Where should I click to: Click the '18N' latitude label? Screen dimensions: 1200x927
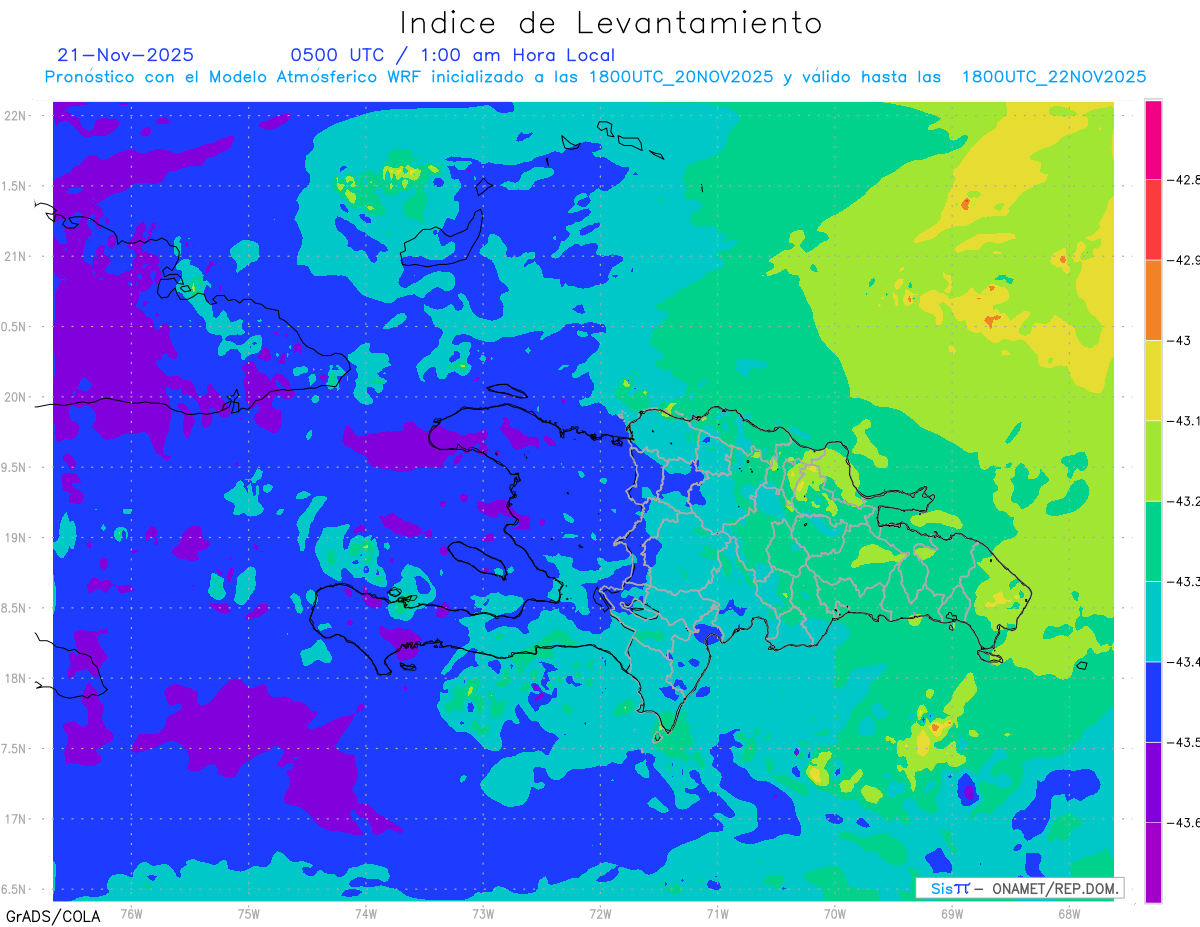point(17,678)
